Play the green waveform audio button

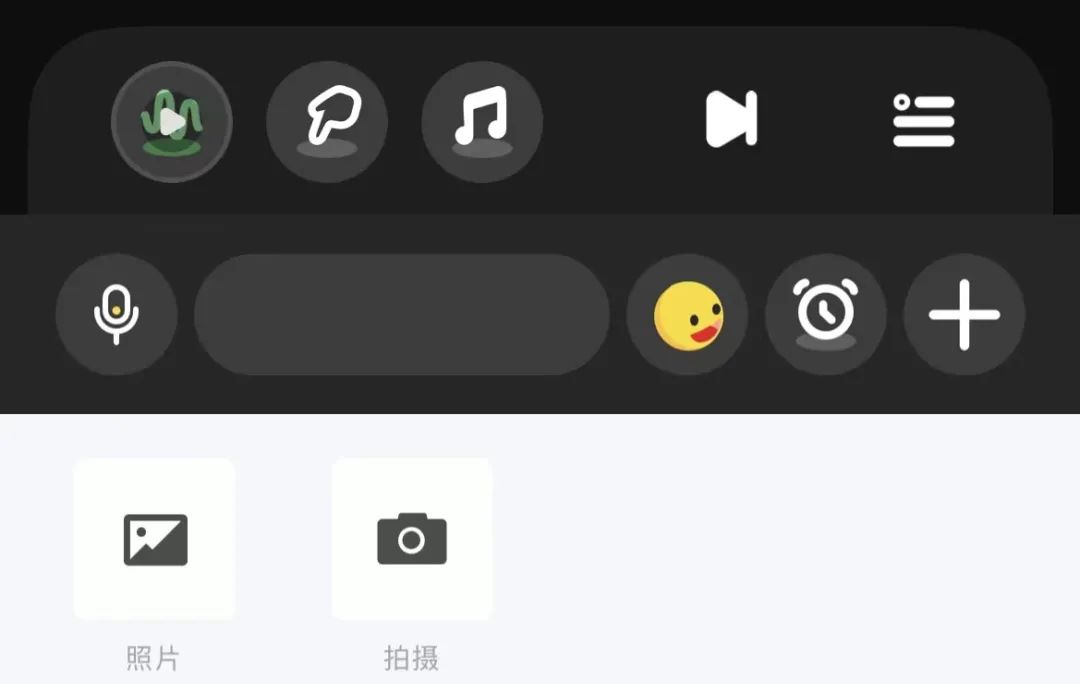pyautogui.click(x=172, y=122)
